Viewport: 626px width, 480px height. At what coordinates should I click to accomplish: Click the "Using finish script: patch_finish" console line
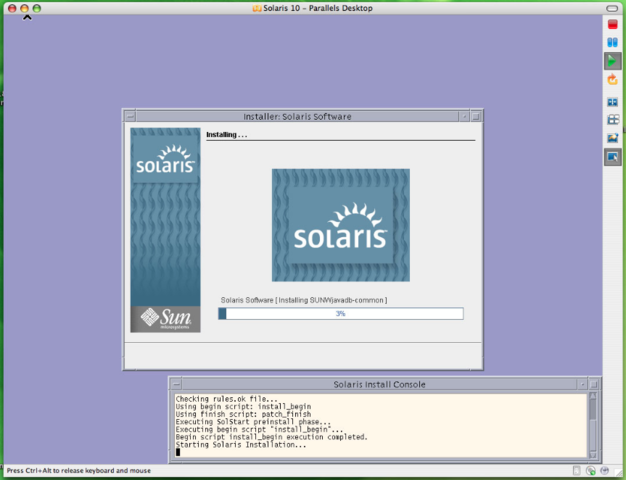243,414
